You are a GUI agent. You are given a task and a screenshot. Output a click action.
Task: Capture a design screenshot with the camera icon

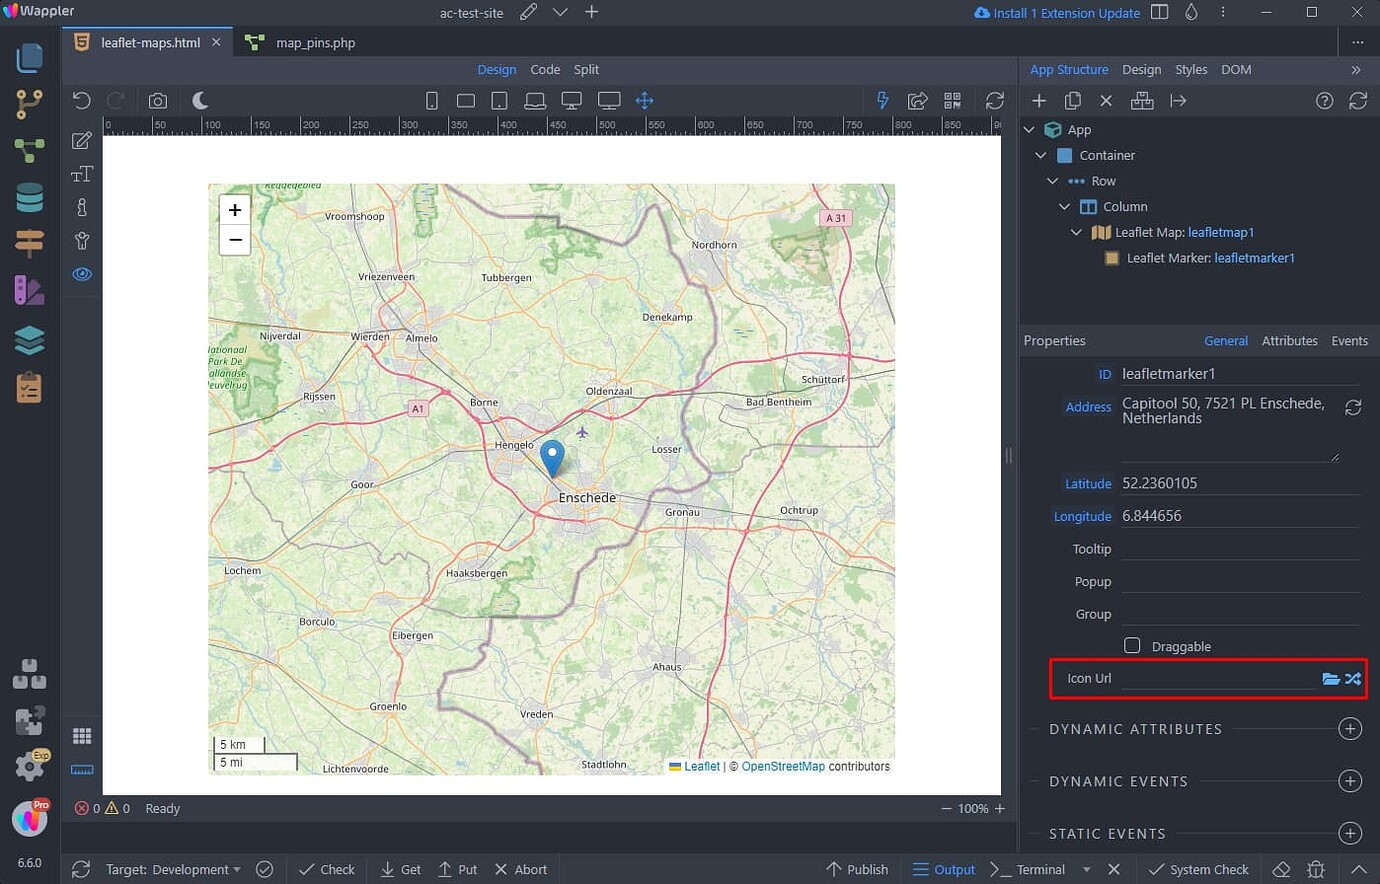pyautogui.click(x=156, y=99)
